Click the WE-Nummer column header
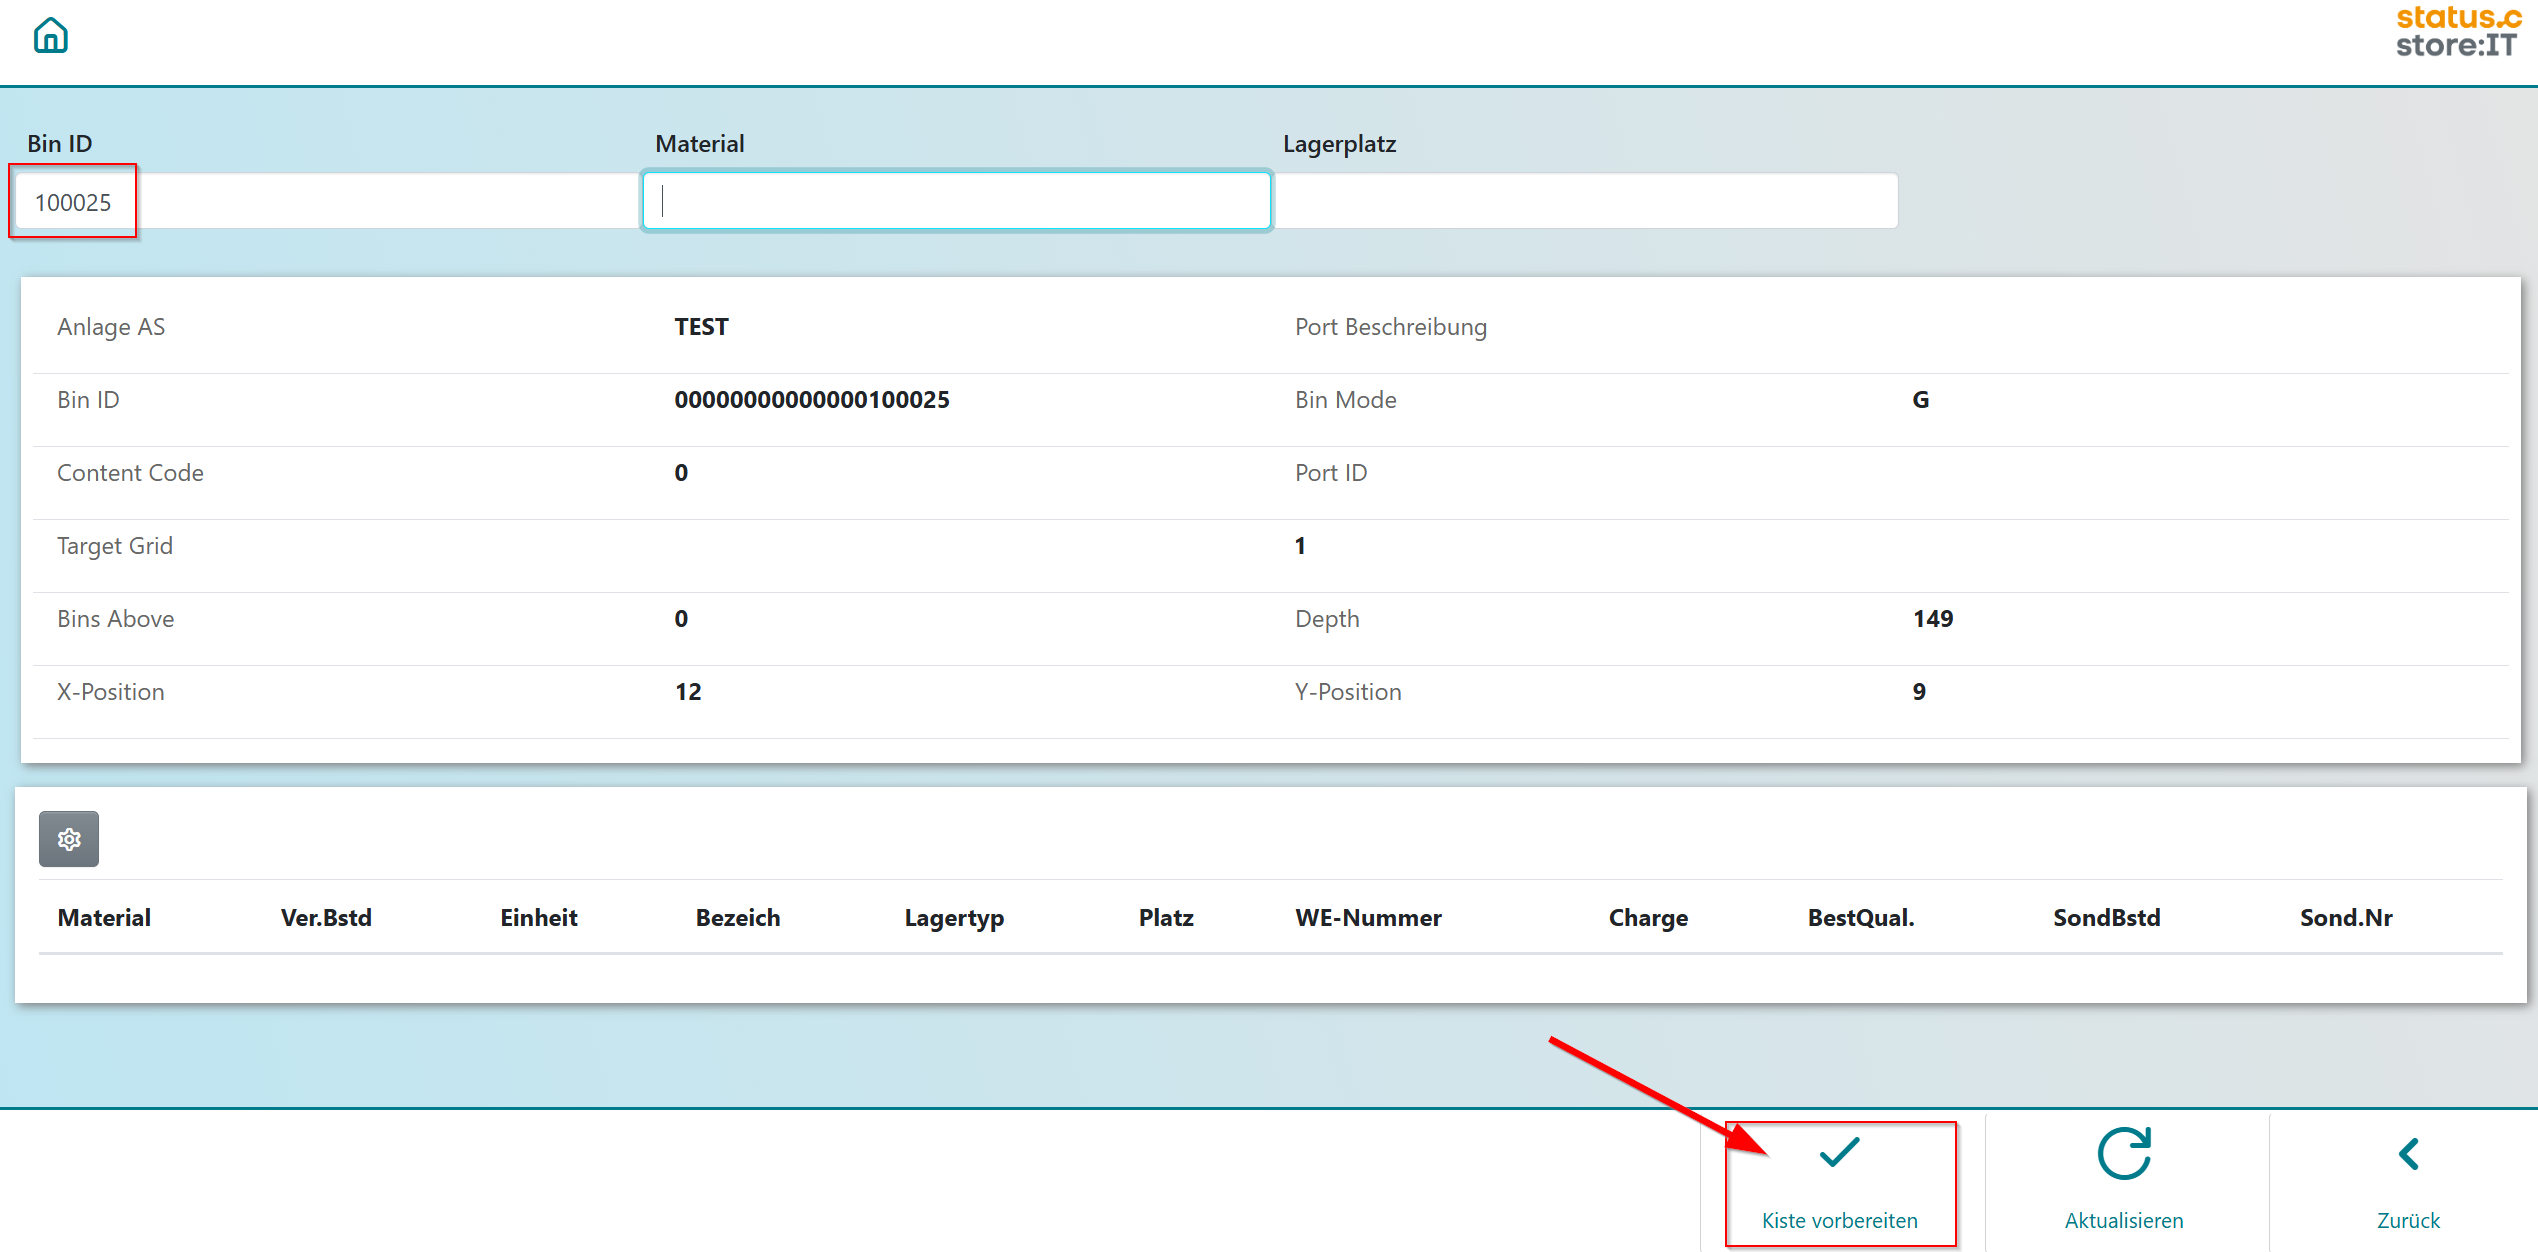The width and height of the screenshot is (2538, 1252). (x=1368, y=918)
